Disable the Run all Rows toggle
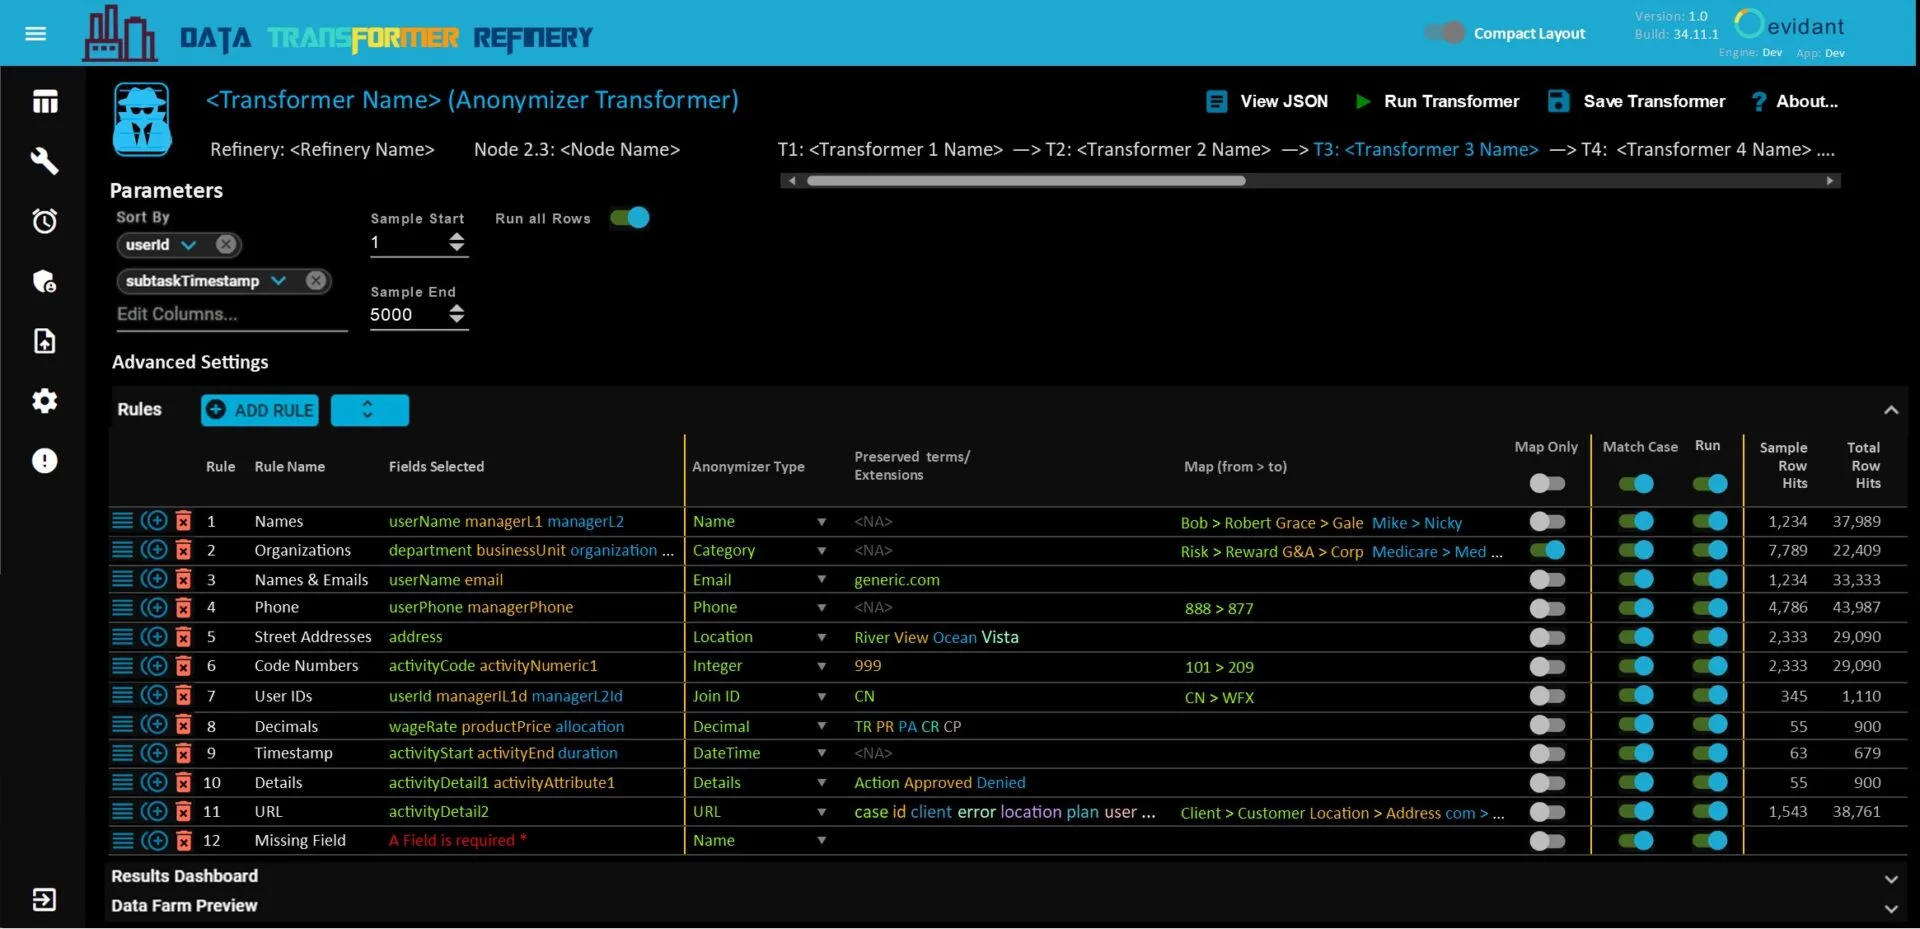 630,218
